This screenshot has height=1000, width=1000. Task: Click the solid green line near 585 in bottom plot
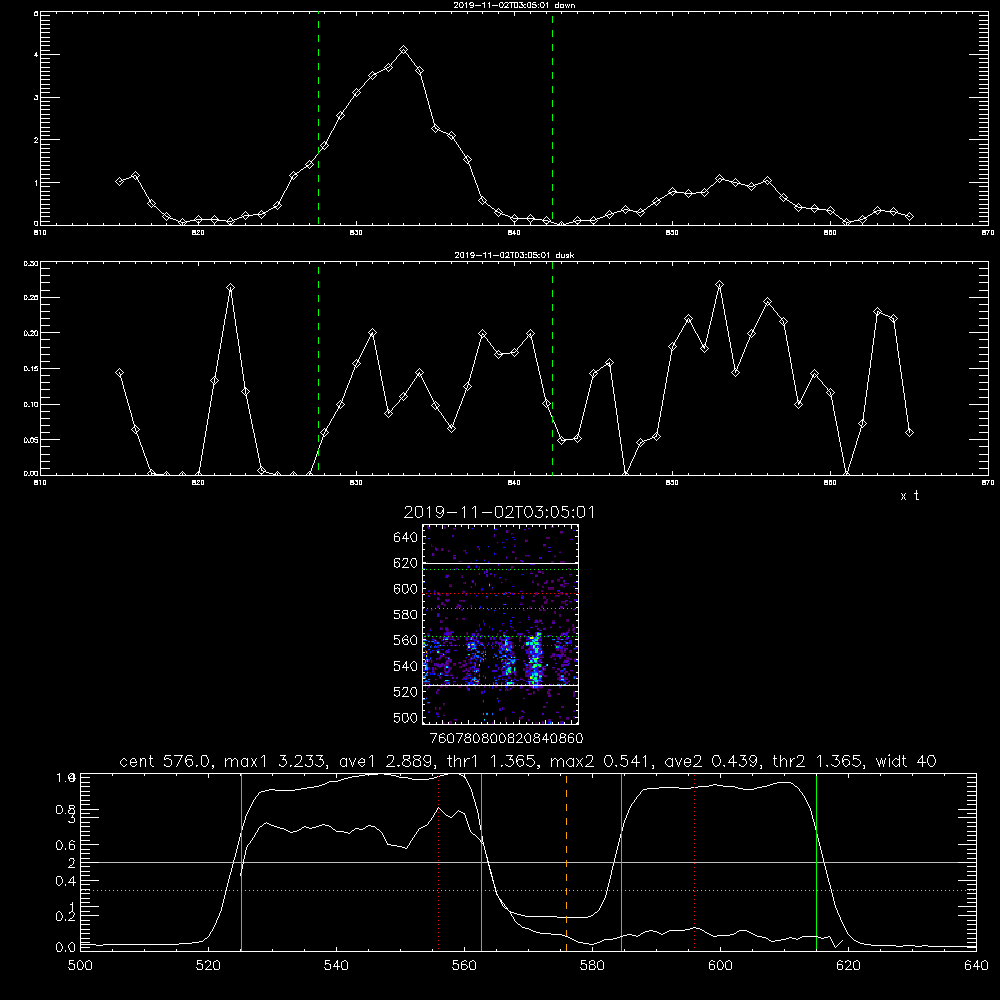tap(621, 861)
